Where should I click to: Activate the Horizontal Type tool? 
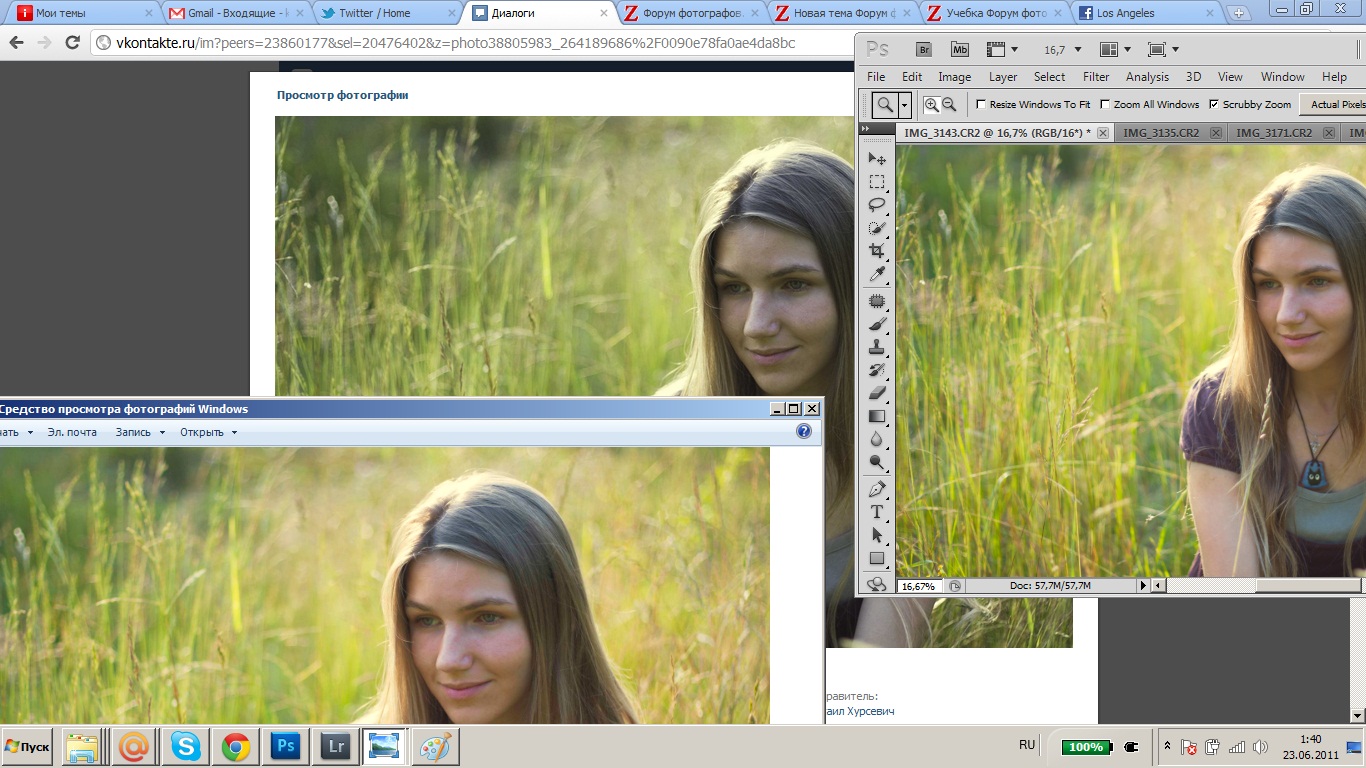point(877,512)
